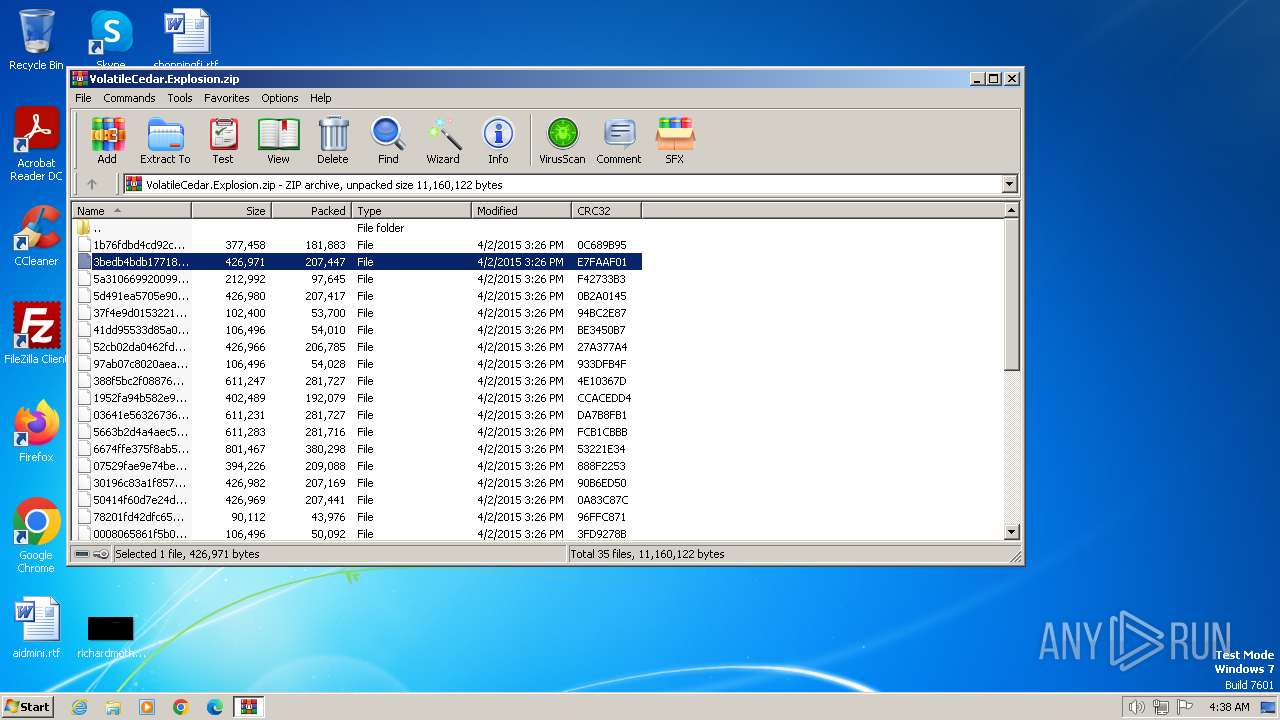This screenshot has width=1280, height=720.
Task: Open Acrobat Reader DC shortcut
Action: (36, 145)
